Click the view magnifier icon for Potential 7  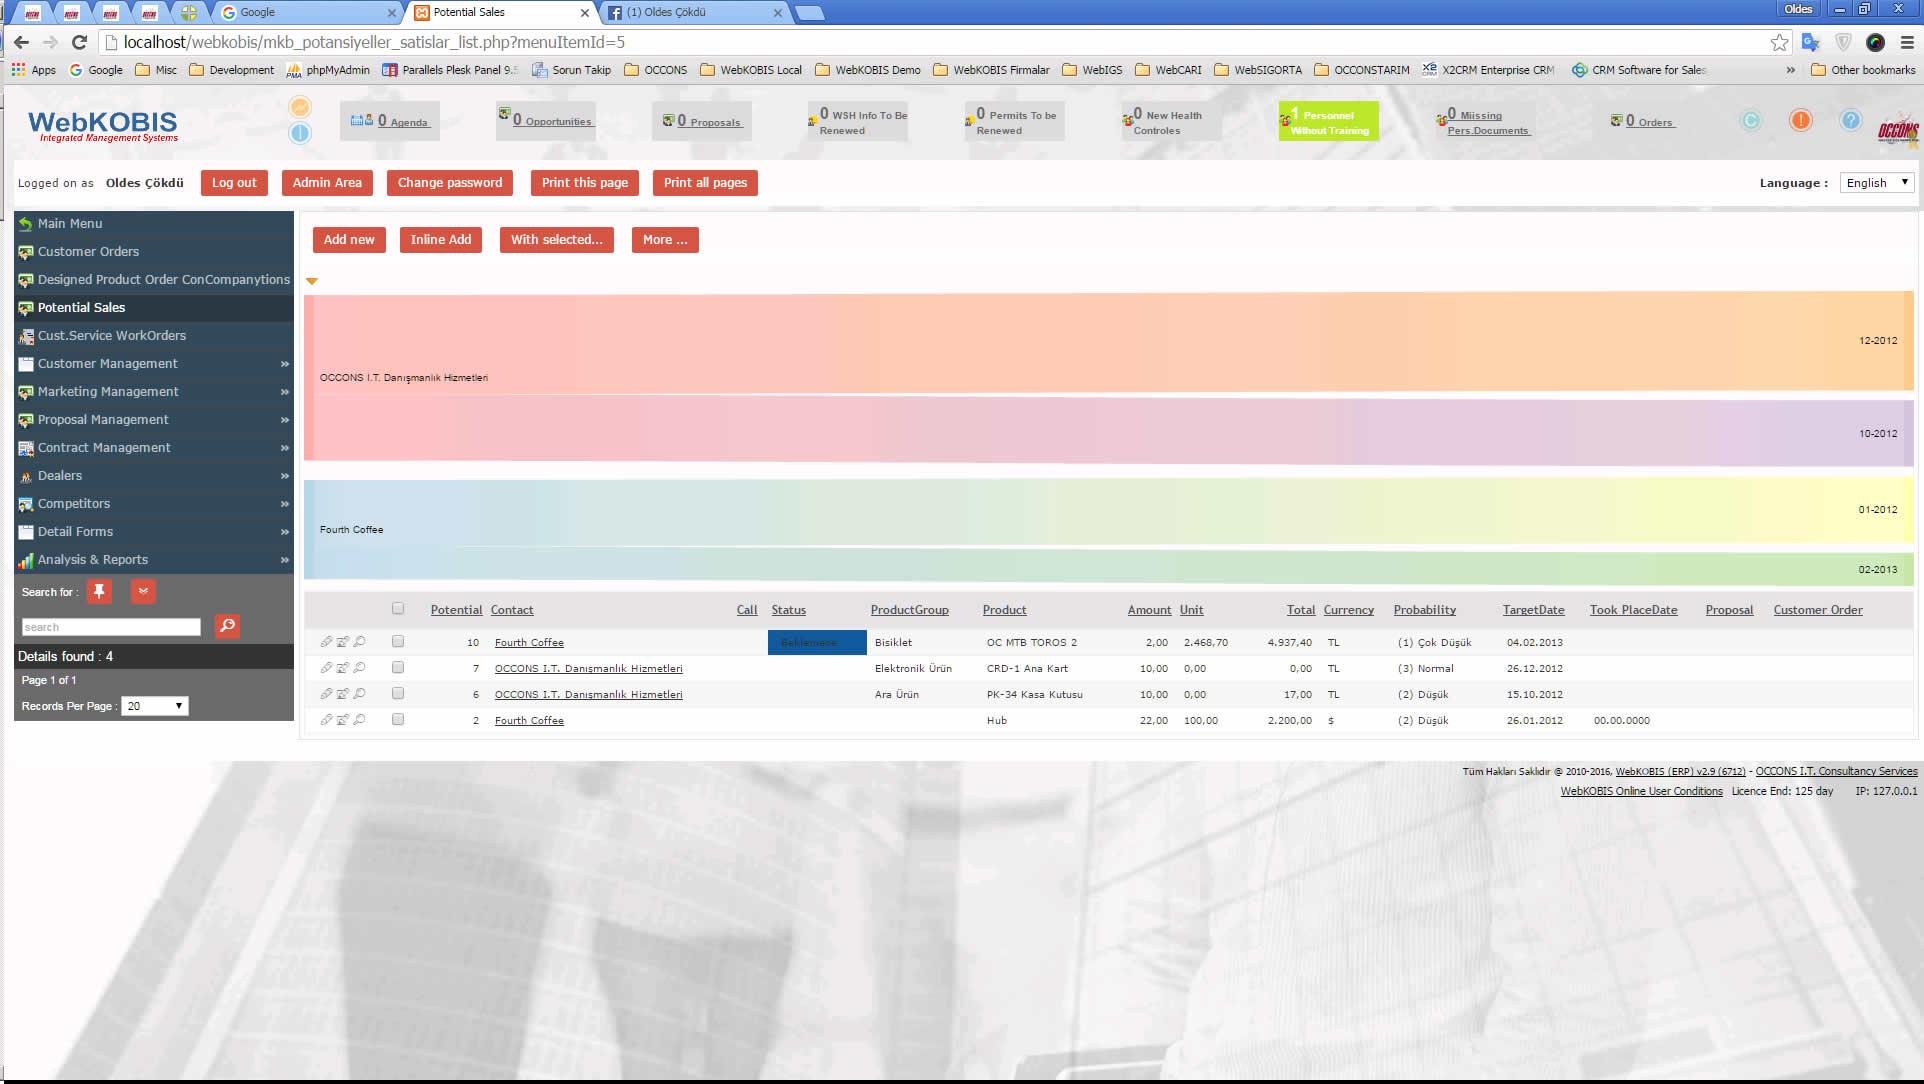pos(359,668)
